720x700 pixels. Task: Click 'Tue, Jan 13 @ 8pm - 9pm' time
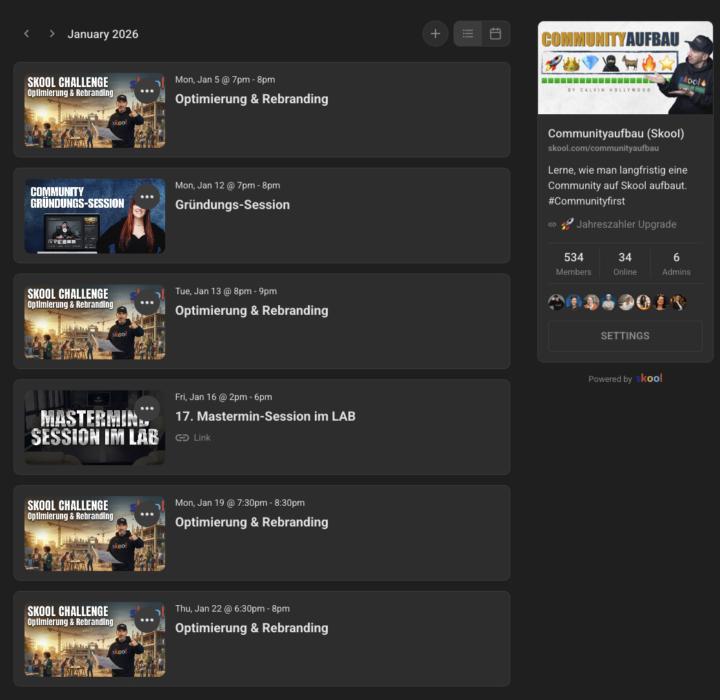click(x=226, y=291)
